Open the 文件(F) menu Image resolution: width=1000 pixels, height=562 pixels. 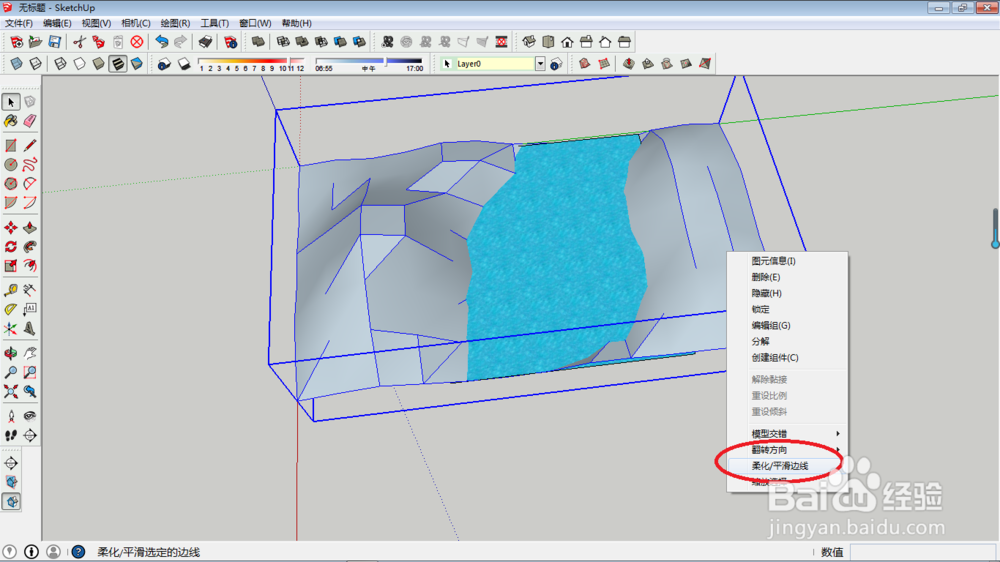click(x=19, y=23)
